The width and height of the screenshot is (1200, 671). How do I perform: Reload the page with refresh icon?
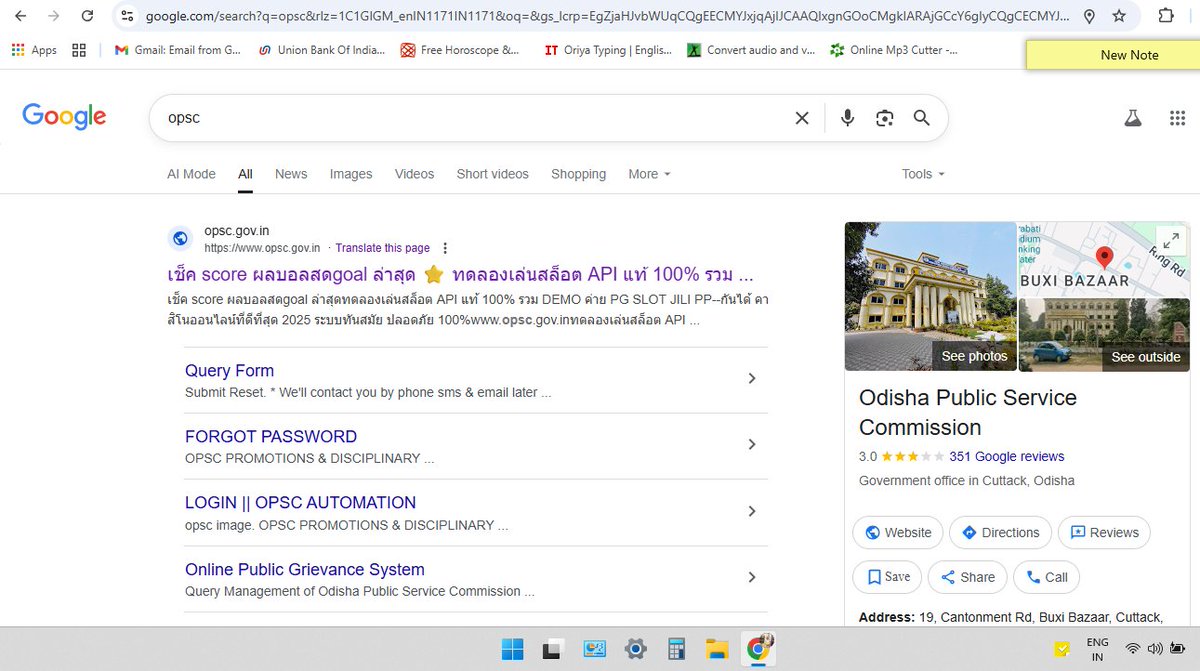pos(87,16)
